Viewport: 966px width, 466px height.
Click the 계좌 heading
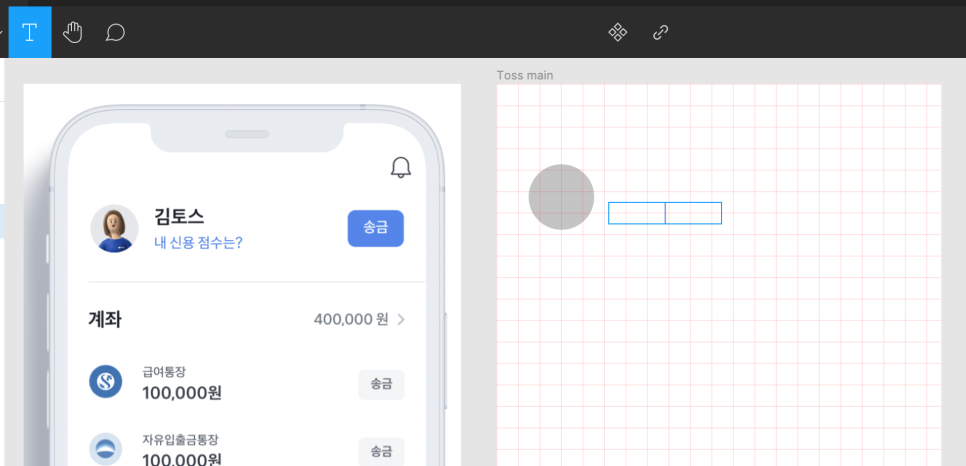pos(105,319)
